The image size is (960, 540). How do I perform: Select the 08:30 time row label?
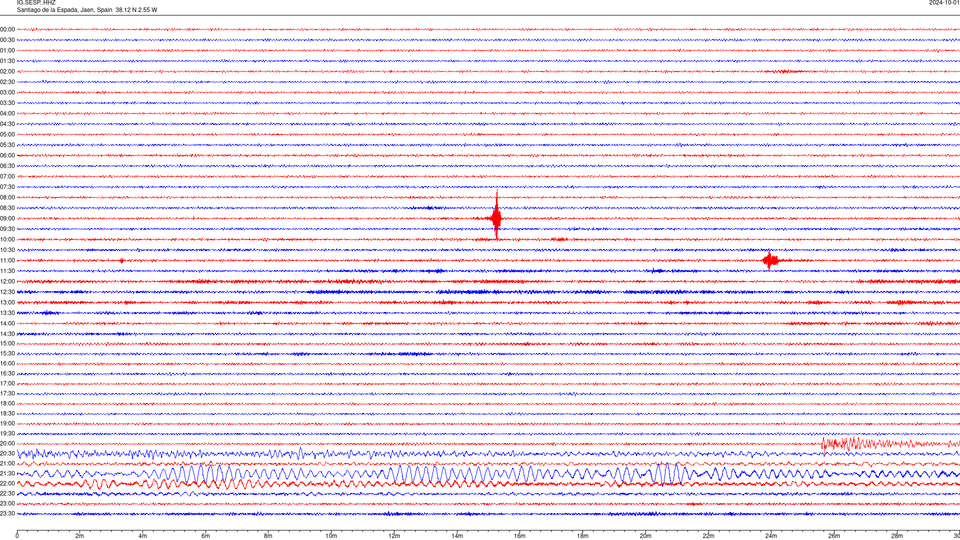point(7,208)
